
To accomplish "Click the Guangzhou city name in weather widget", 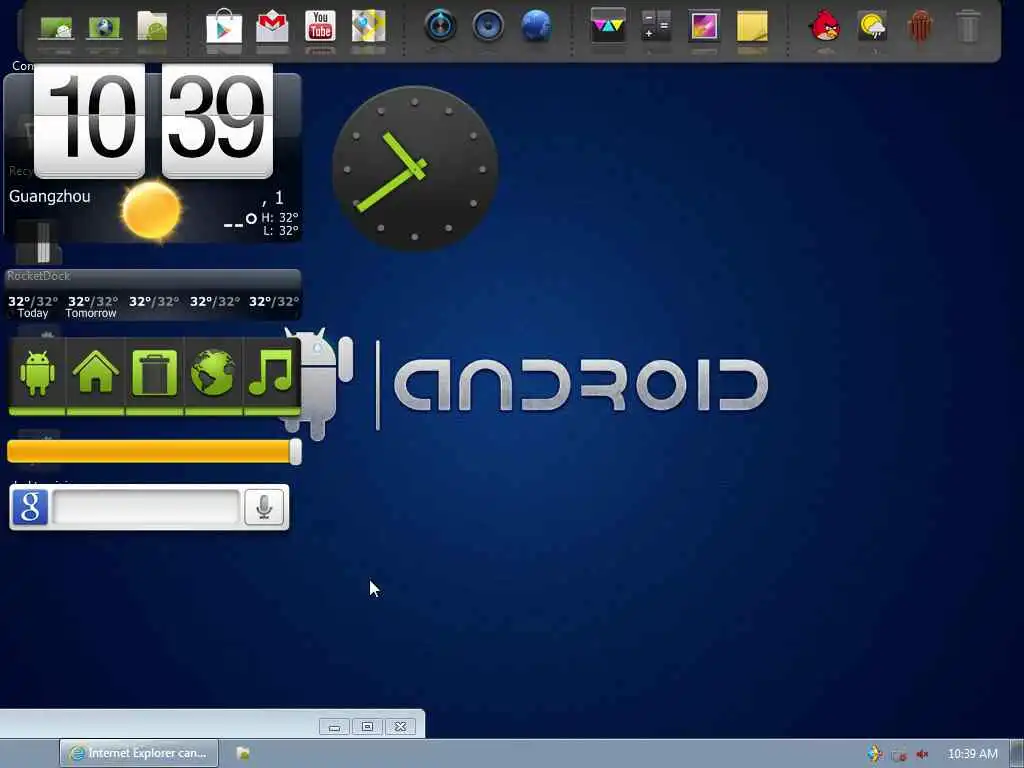I will [50, 197].
